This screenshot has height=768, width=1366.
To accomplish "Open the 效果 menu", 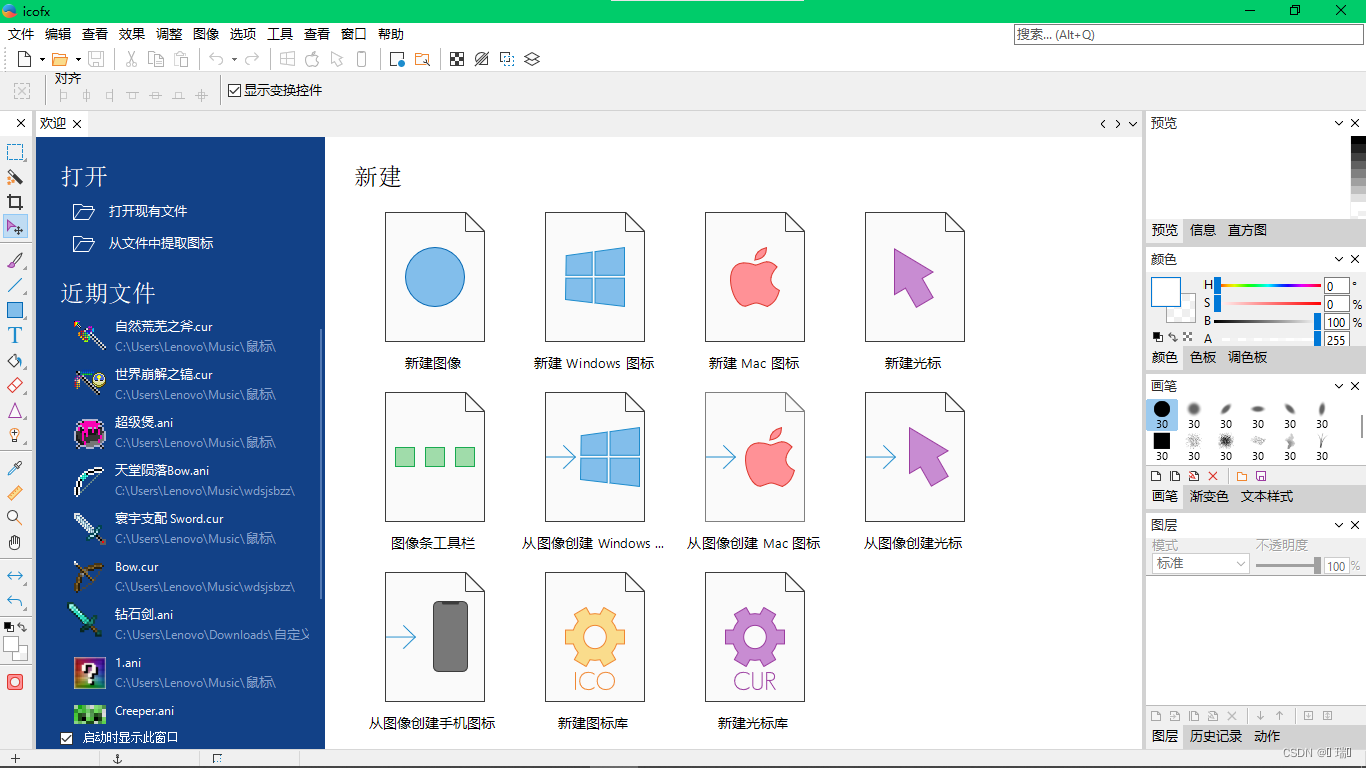I will click(132, 34).
